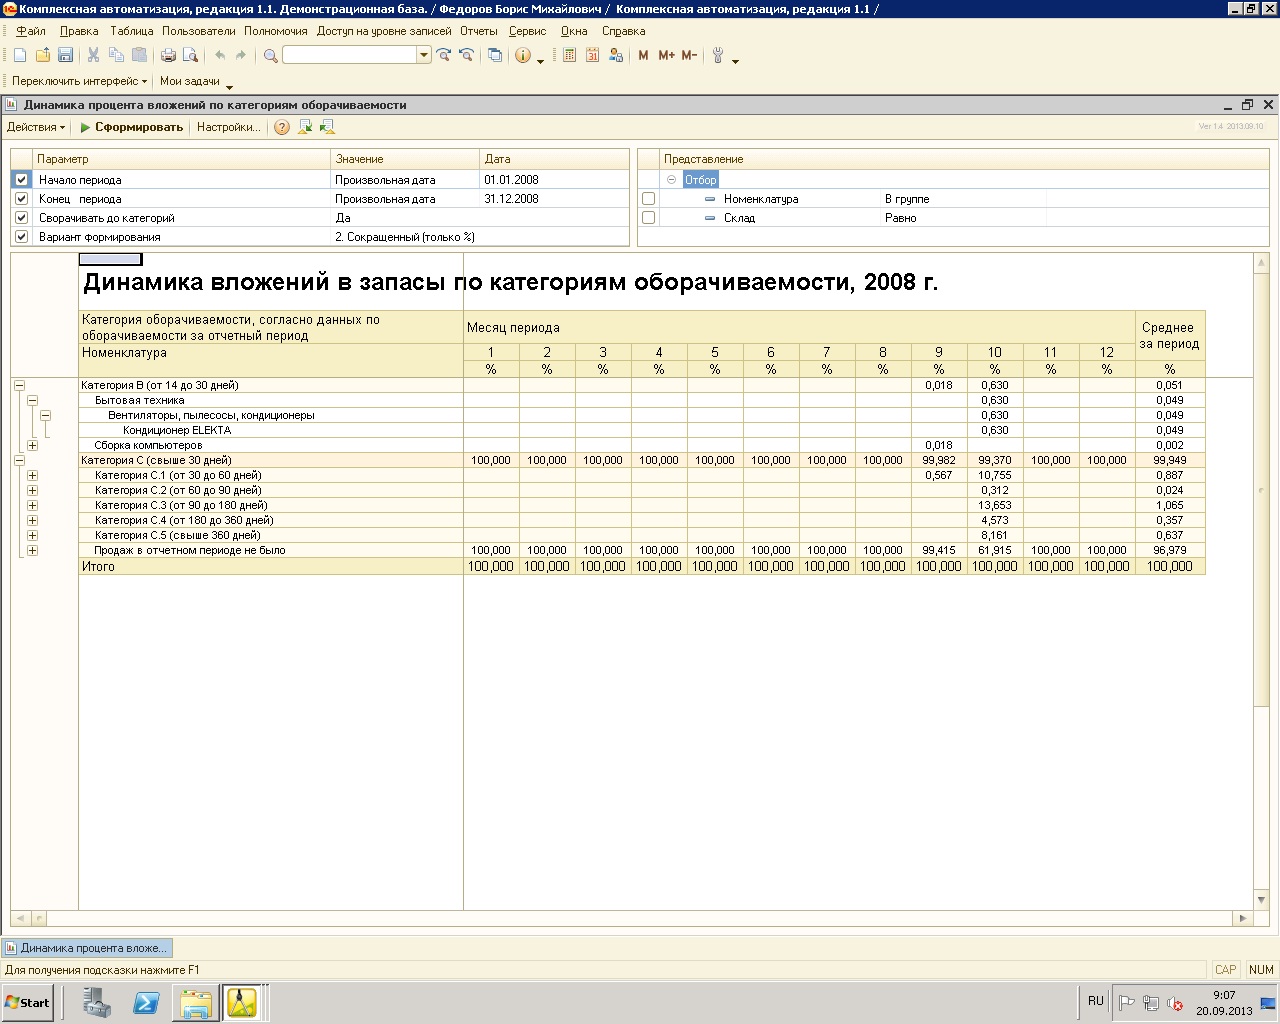Click the print icon
This screenshot has width=1280, height=1024.
168,56
